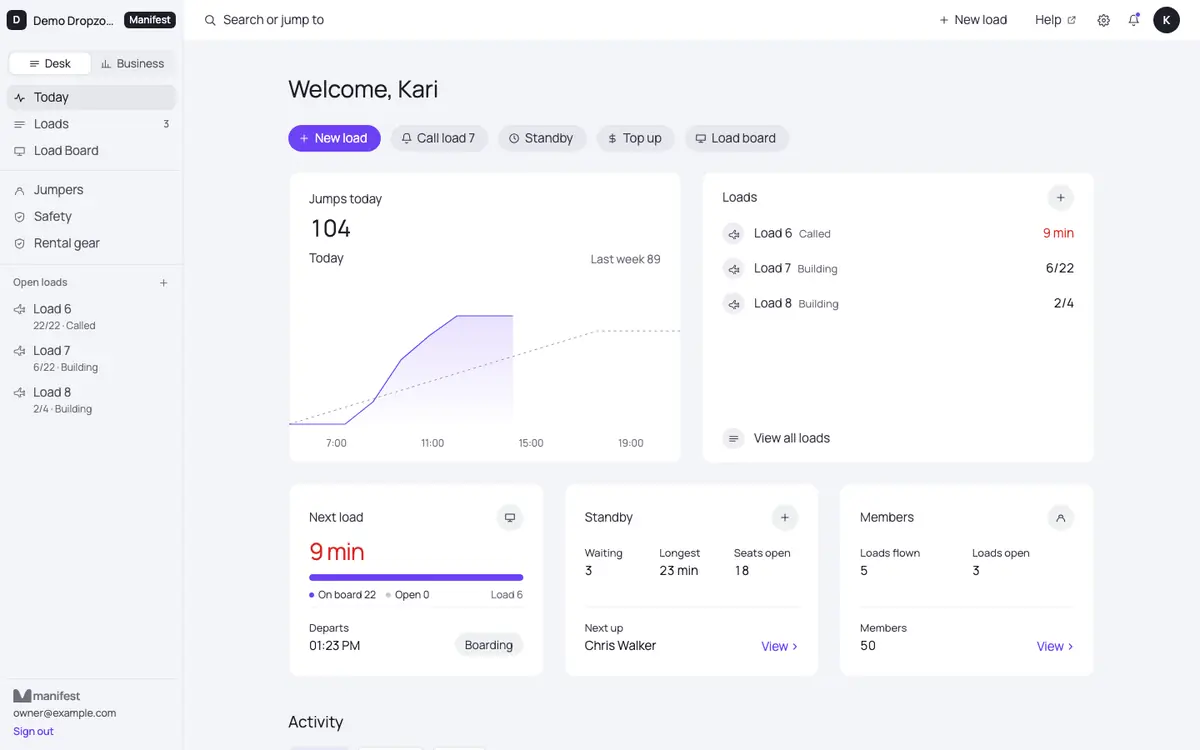Screen dimensions: 1200x750
Task: Click Sign out
Action: pyautogui.click(x=33, y=732)
